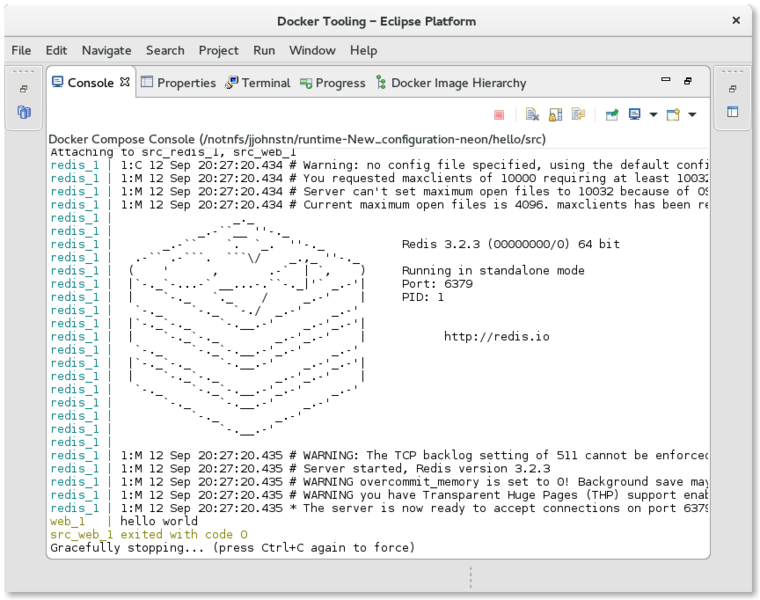This screenshot has height=600, width=760.
Task: Close the Console tab
Action: [125, 82]
